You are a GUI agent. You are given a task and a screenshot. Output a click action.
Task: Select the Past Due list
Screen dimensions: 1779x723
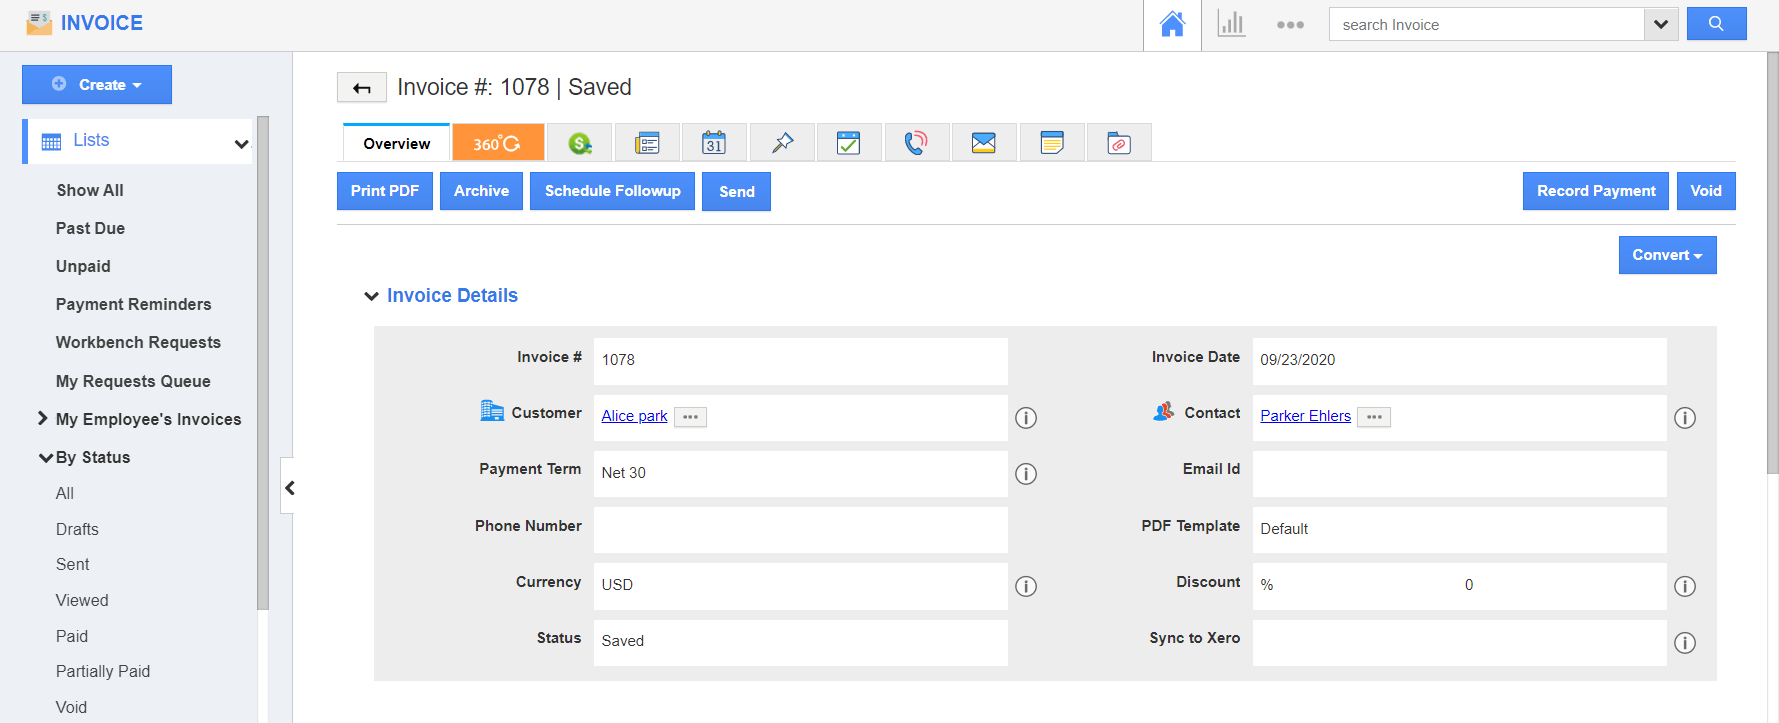(x=90, y=228)
